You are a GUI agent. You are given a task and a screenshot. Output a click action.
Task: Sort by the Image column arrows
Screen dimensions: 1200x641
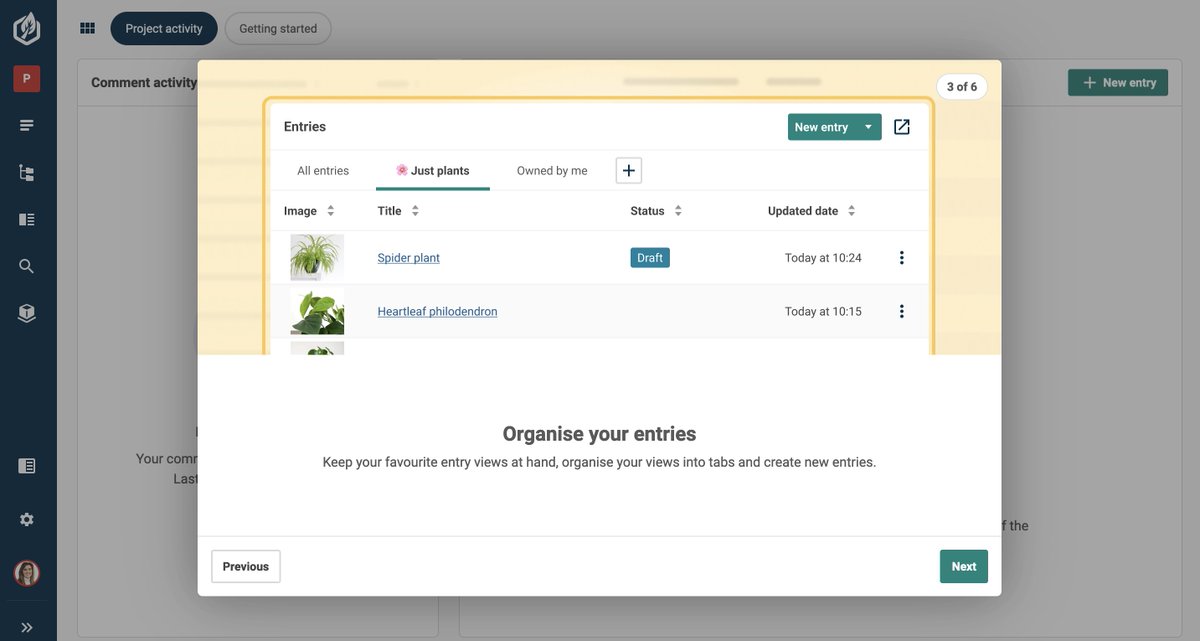(x=331, y=211)
